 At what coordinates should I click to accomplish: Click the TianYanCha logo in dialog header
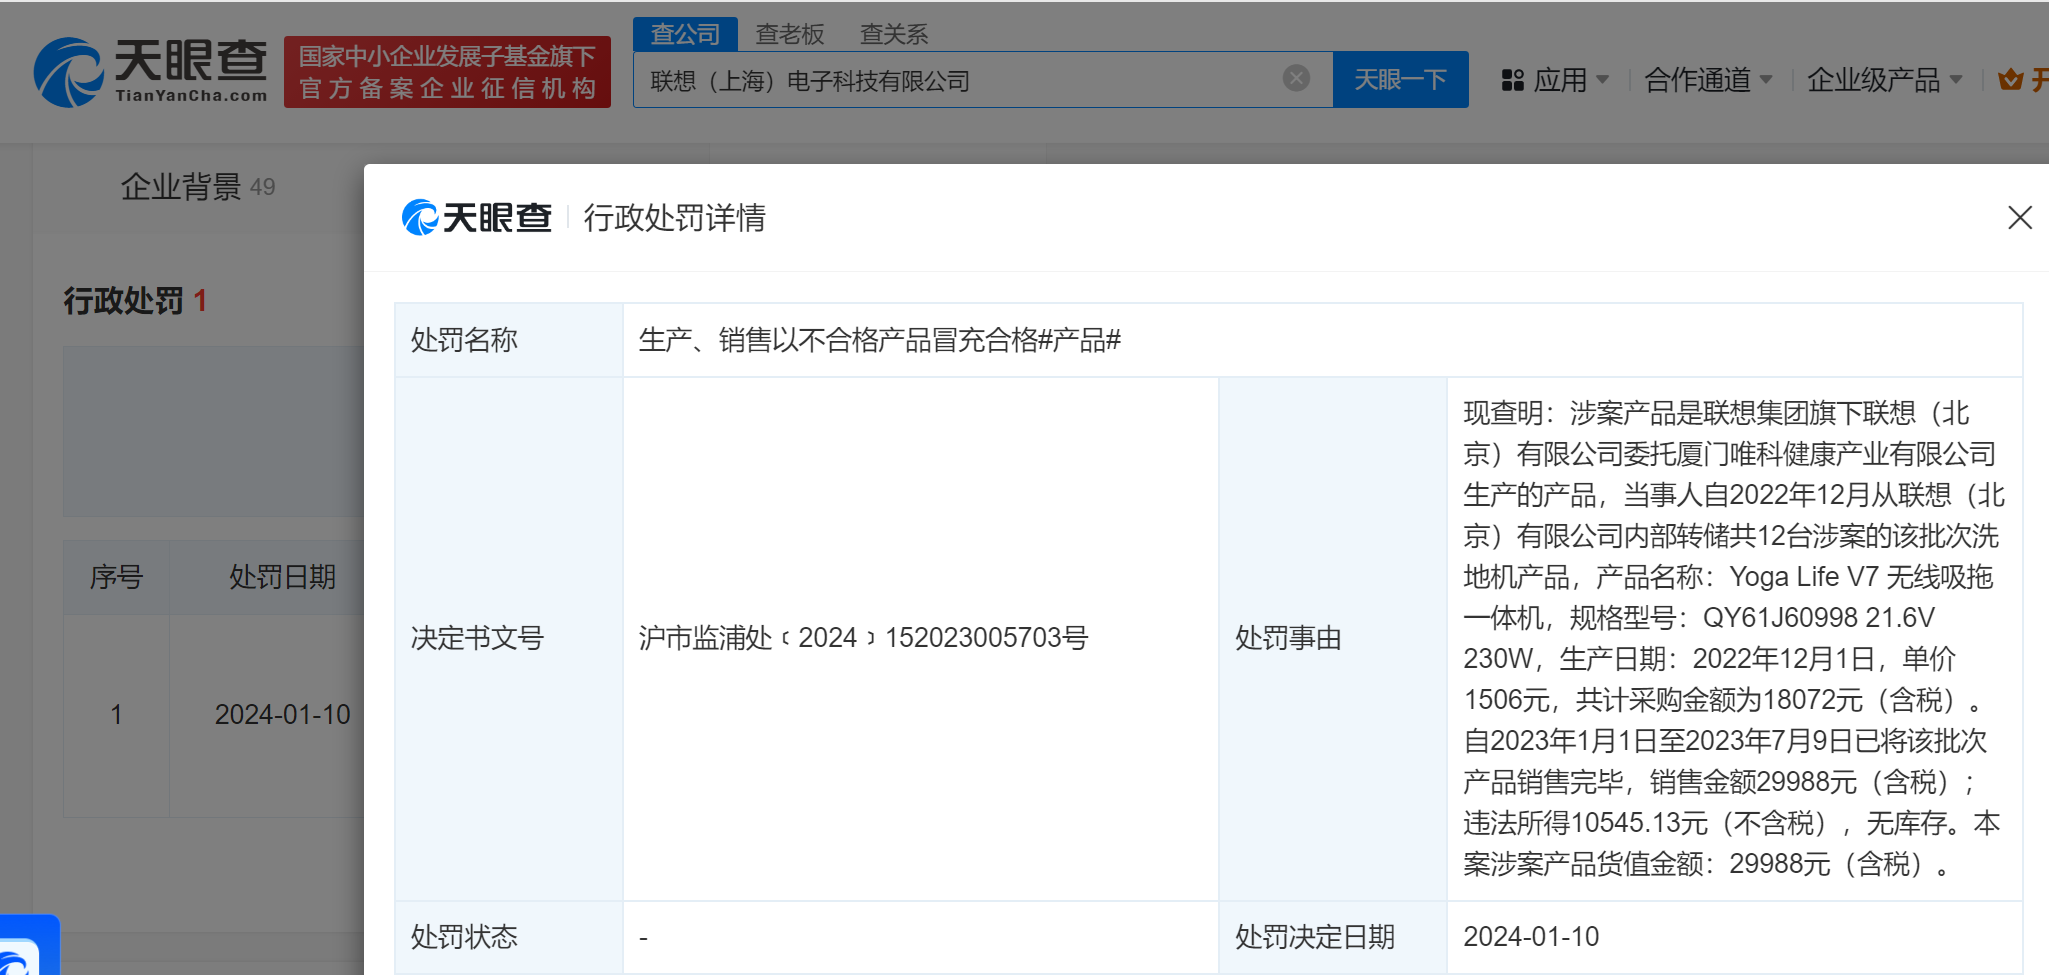pyautogui.click(x=476, y=218)
